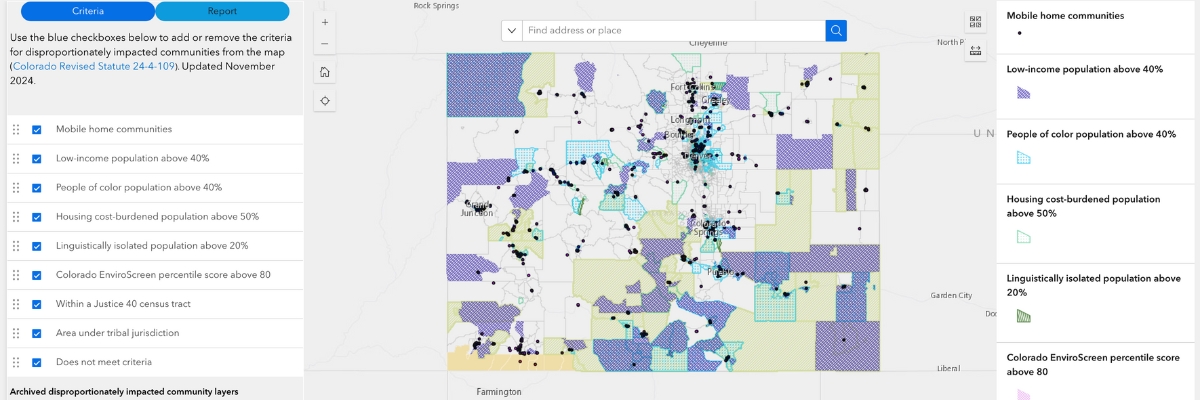1200x400 pixels.
Task: Click Colorado EnviroScreen percentile score row label
Action: pyautogui.click(x=163, y=275)
